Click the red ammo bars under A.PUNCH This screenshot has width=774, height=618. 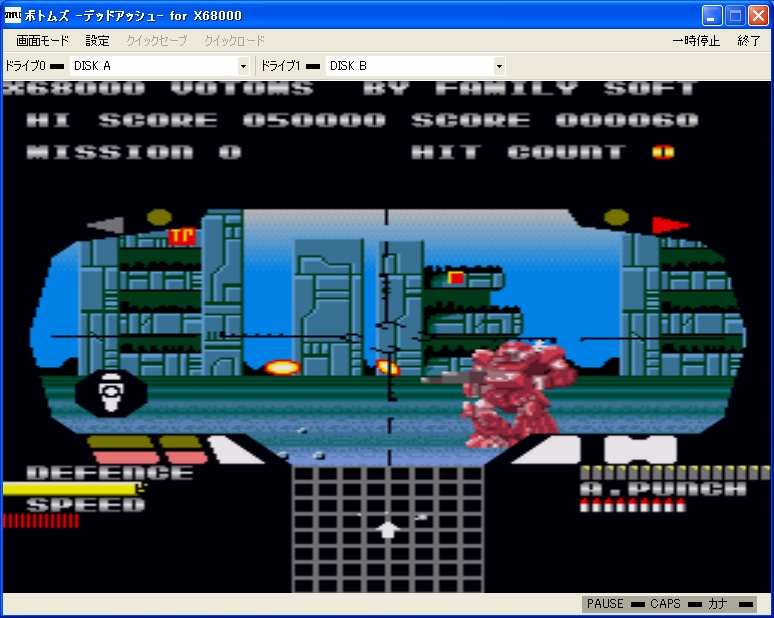coord(633,505)
